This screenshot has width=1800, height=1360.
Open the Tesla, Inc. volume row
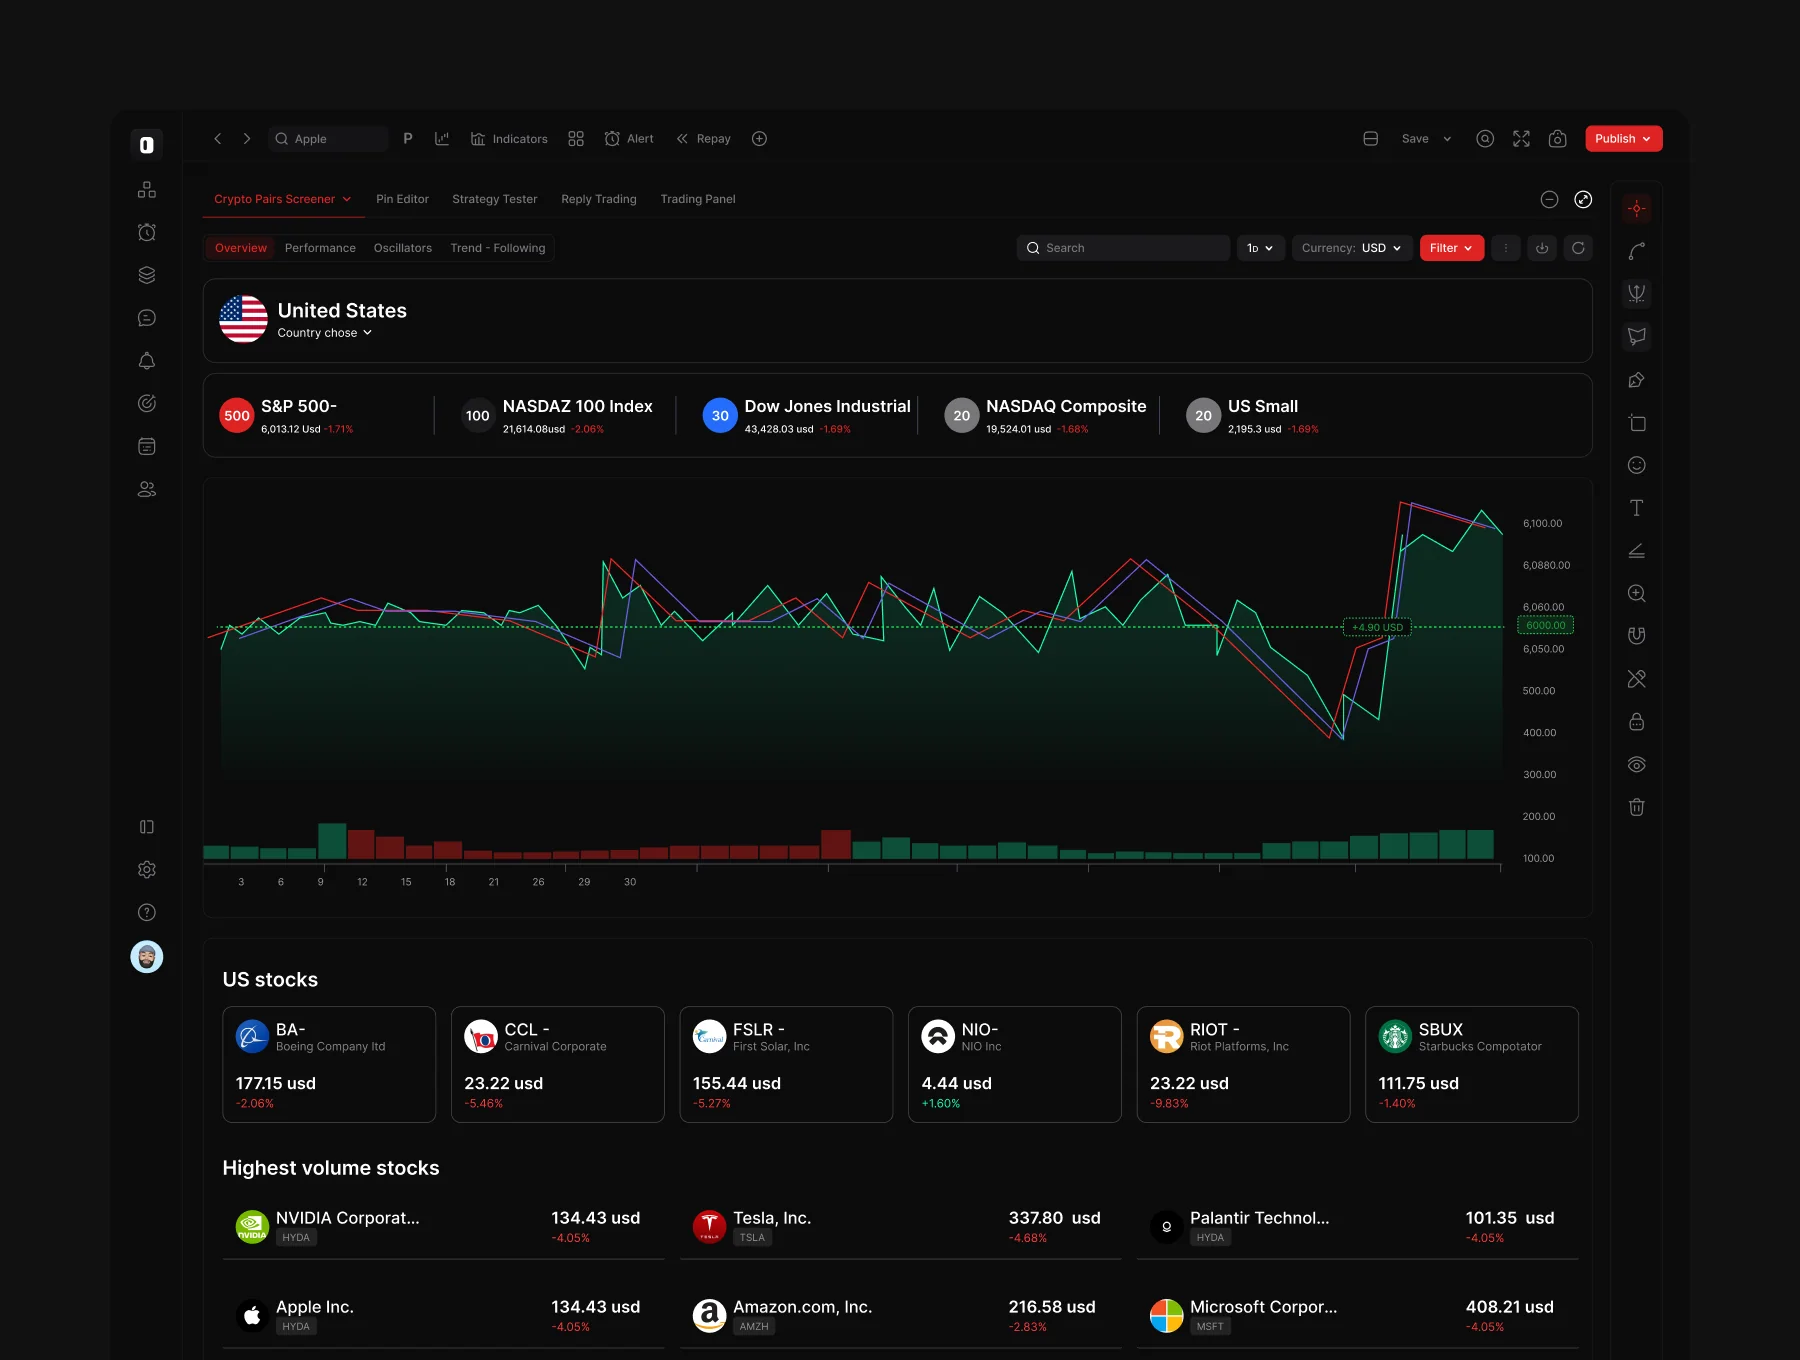(900, 1227)
